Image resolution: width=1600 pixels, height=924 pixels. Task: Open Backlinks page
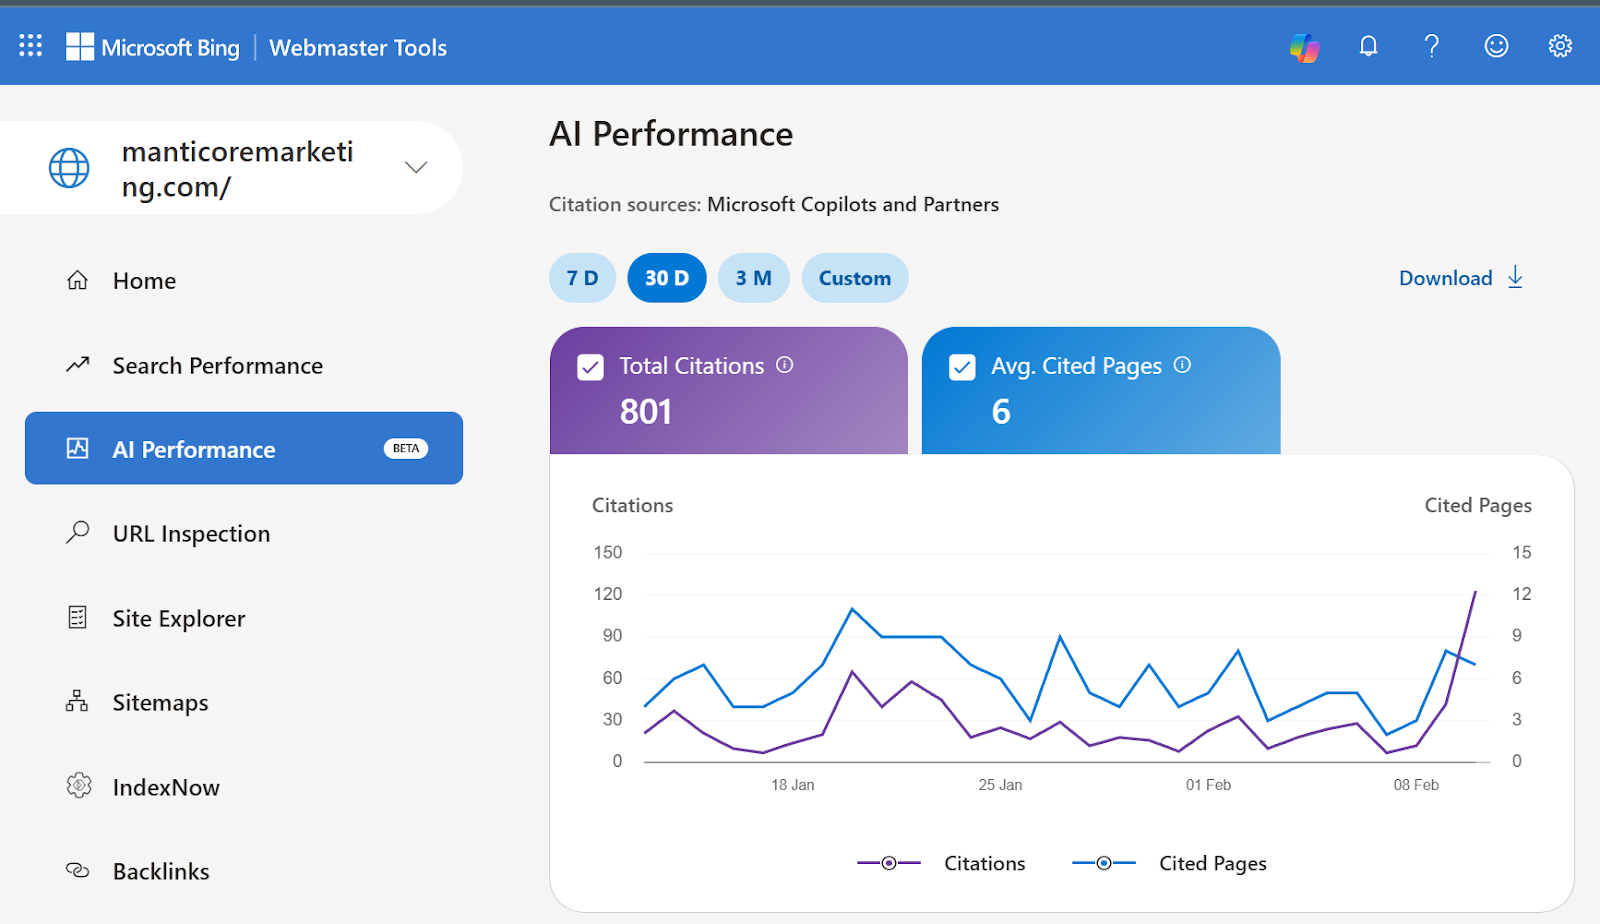coord(244,871)
